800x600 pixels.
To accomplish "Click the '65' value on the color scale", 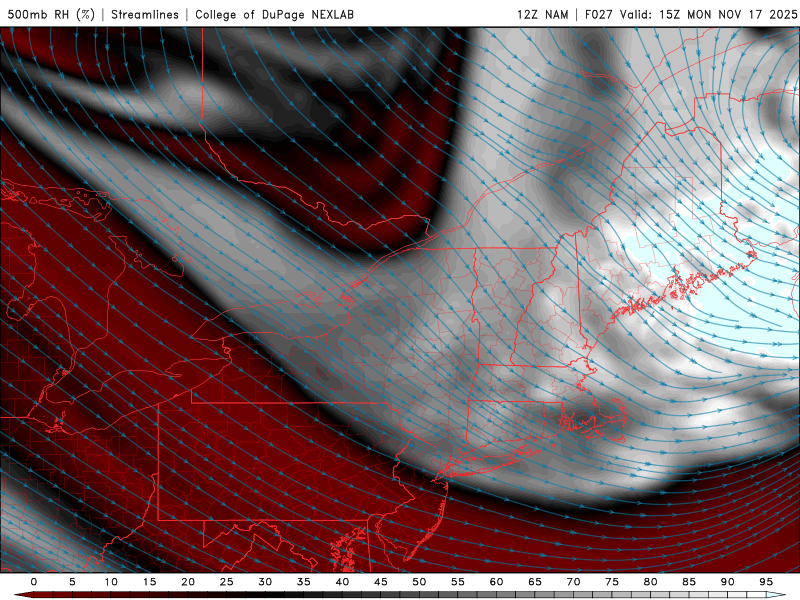I will [535, 582].
